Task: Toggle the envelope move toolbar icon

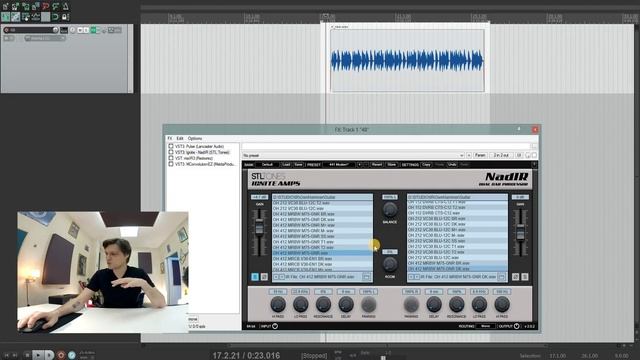Action: 36,17
